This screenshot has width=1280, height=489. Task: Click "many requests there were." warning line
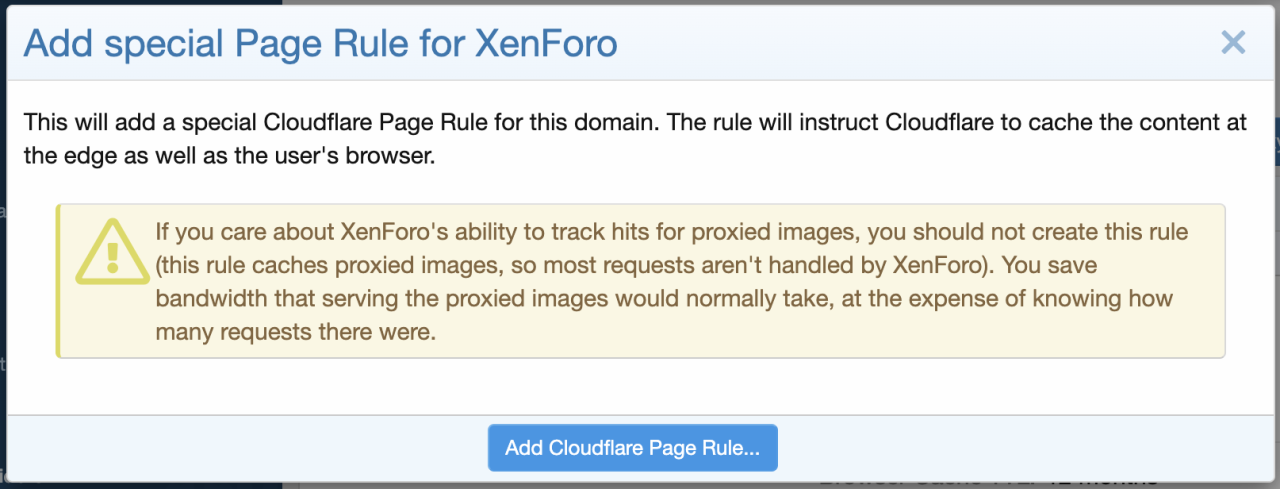[x=295, y=332]
